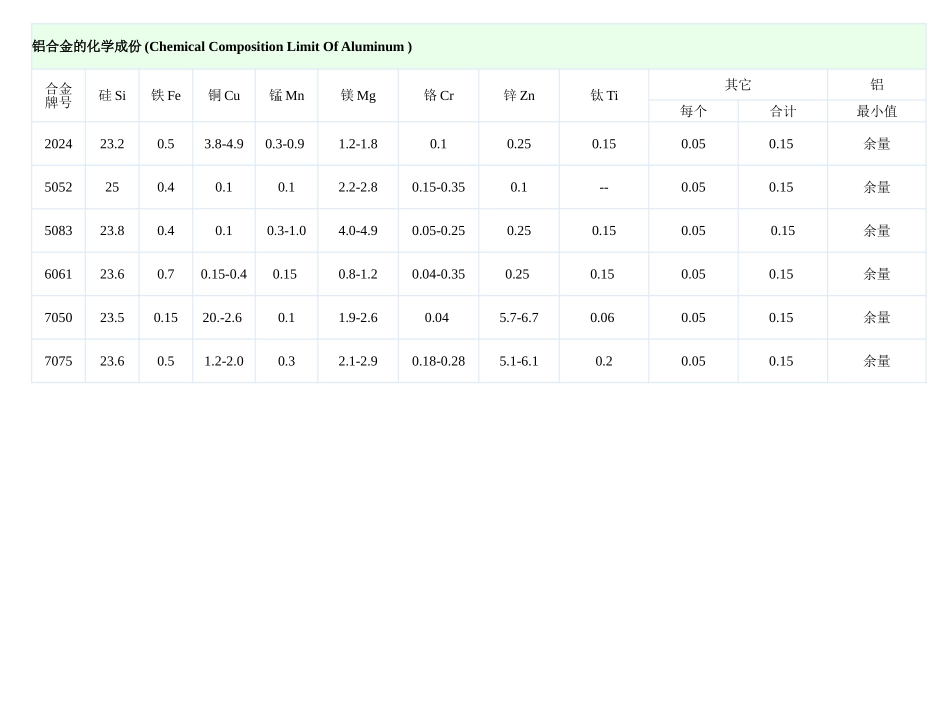
Task: Select the '锌 Zn' column header
Action: 519,96
